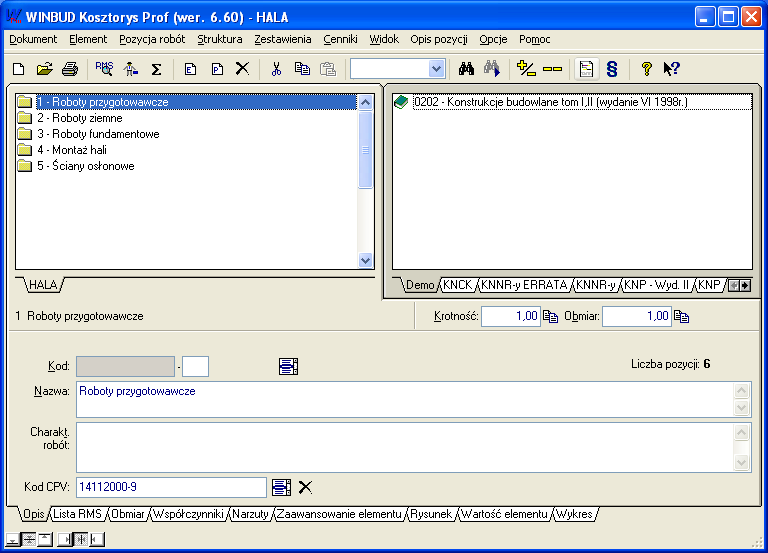This screenshot has width=768, height=553.
Task: Click the green book catalog icon
Action: pyautogui.click(x=401, y=102)
